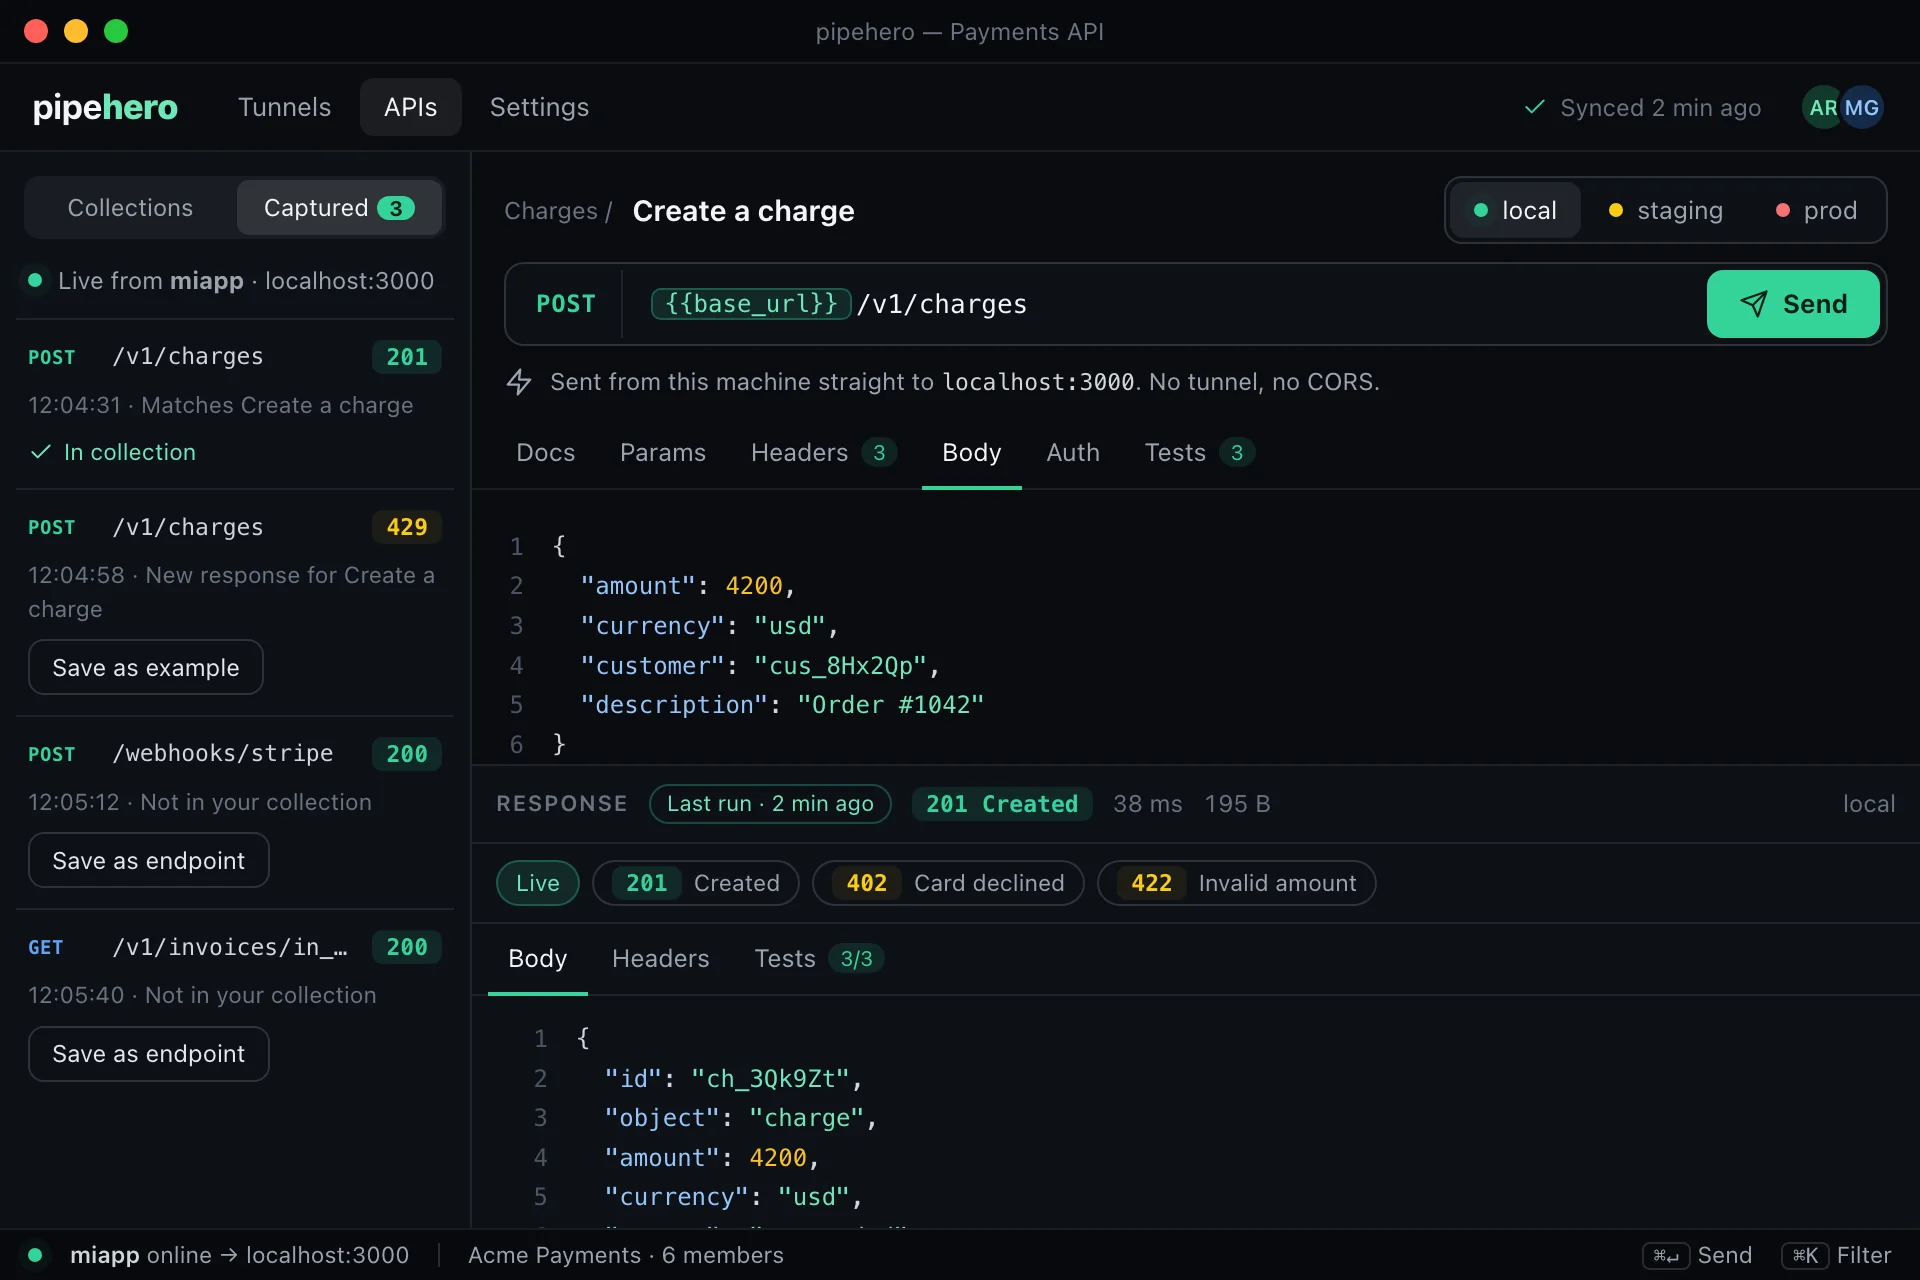
Task: Open the POST method dropdown
Action: point(566,304)
